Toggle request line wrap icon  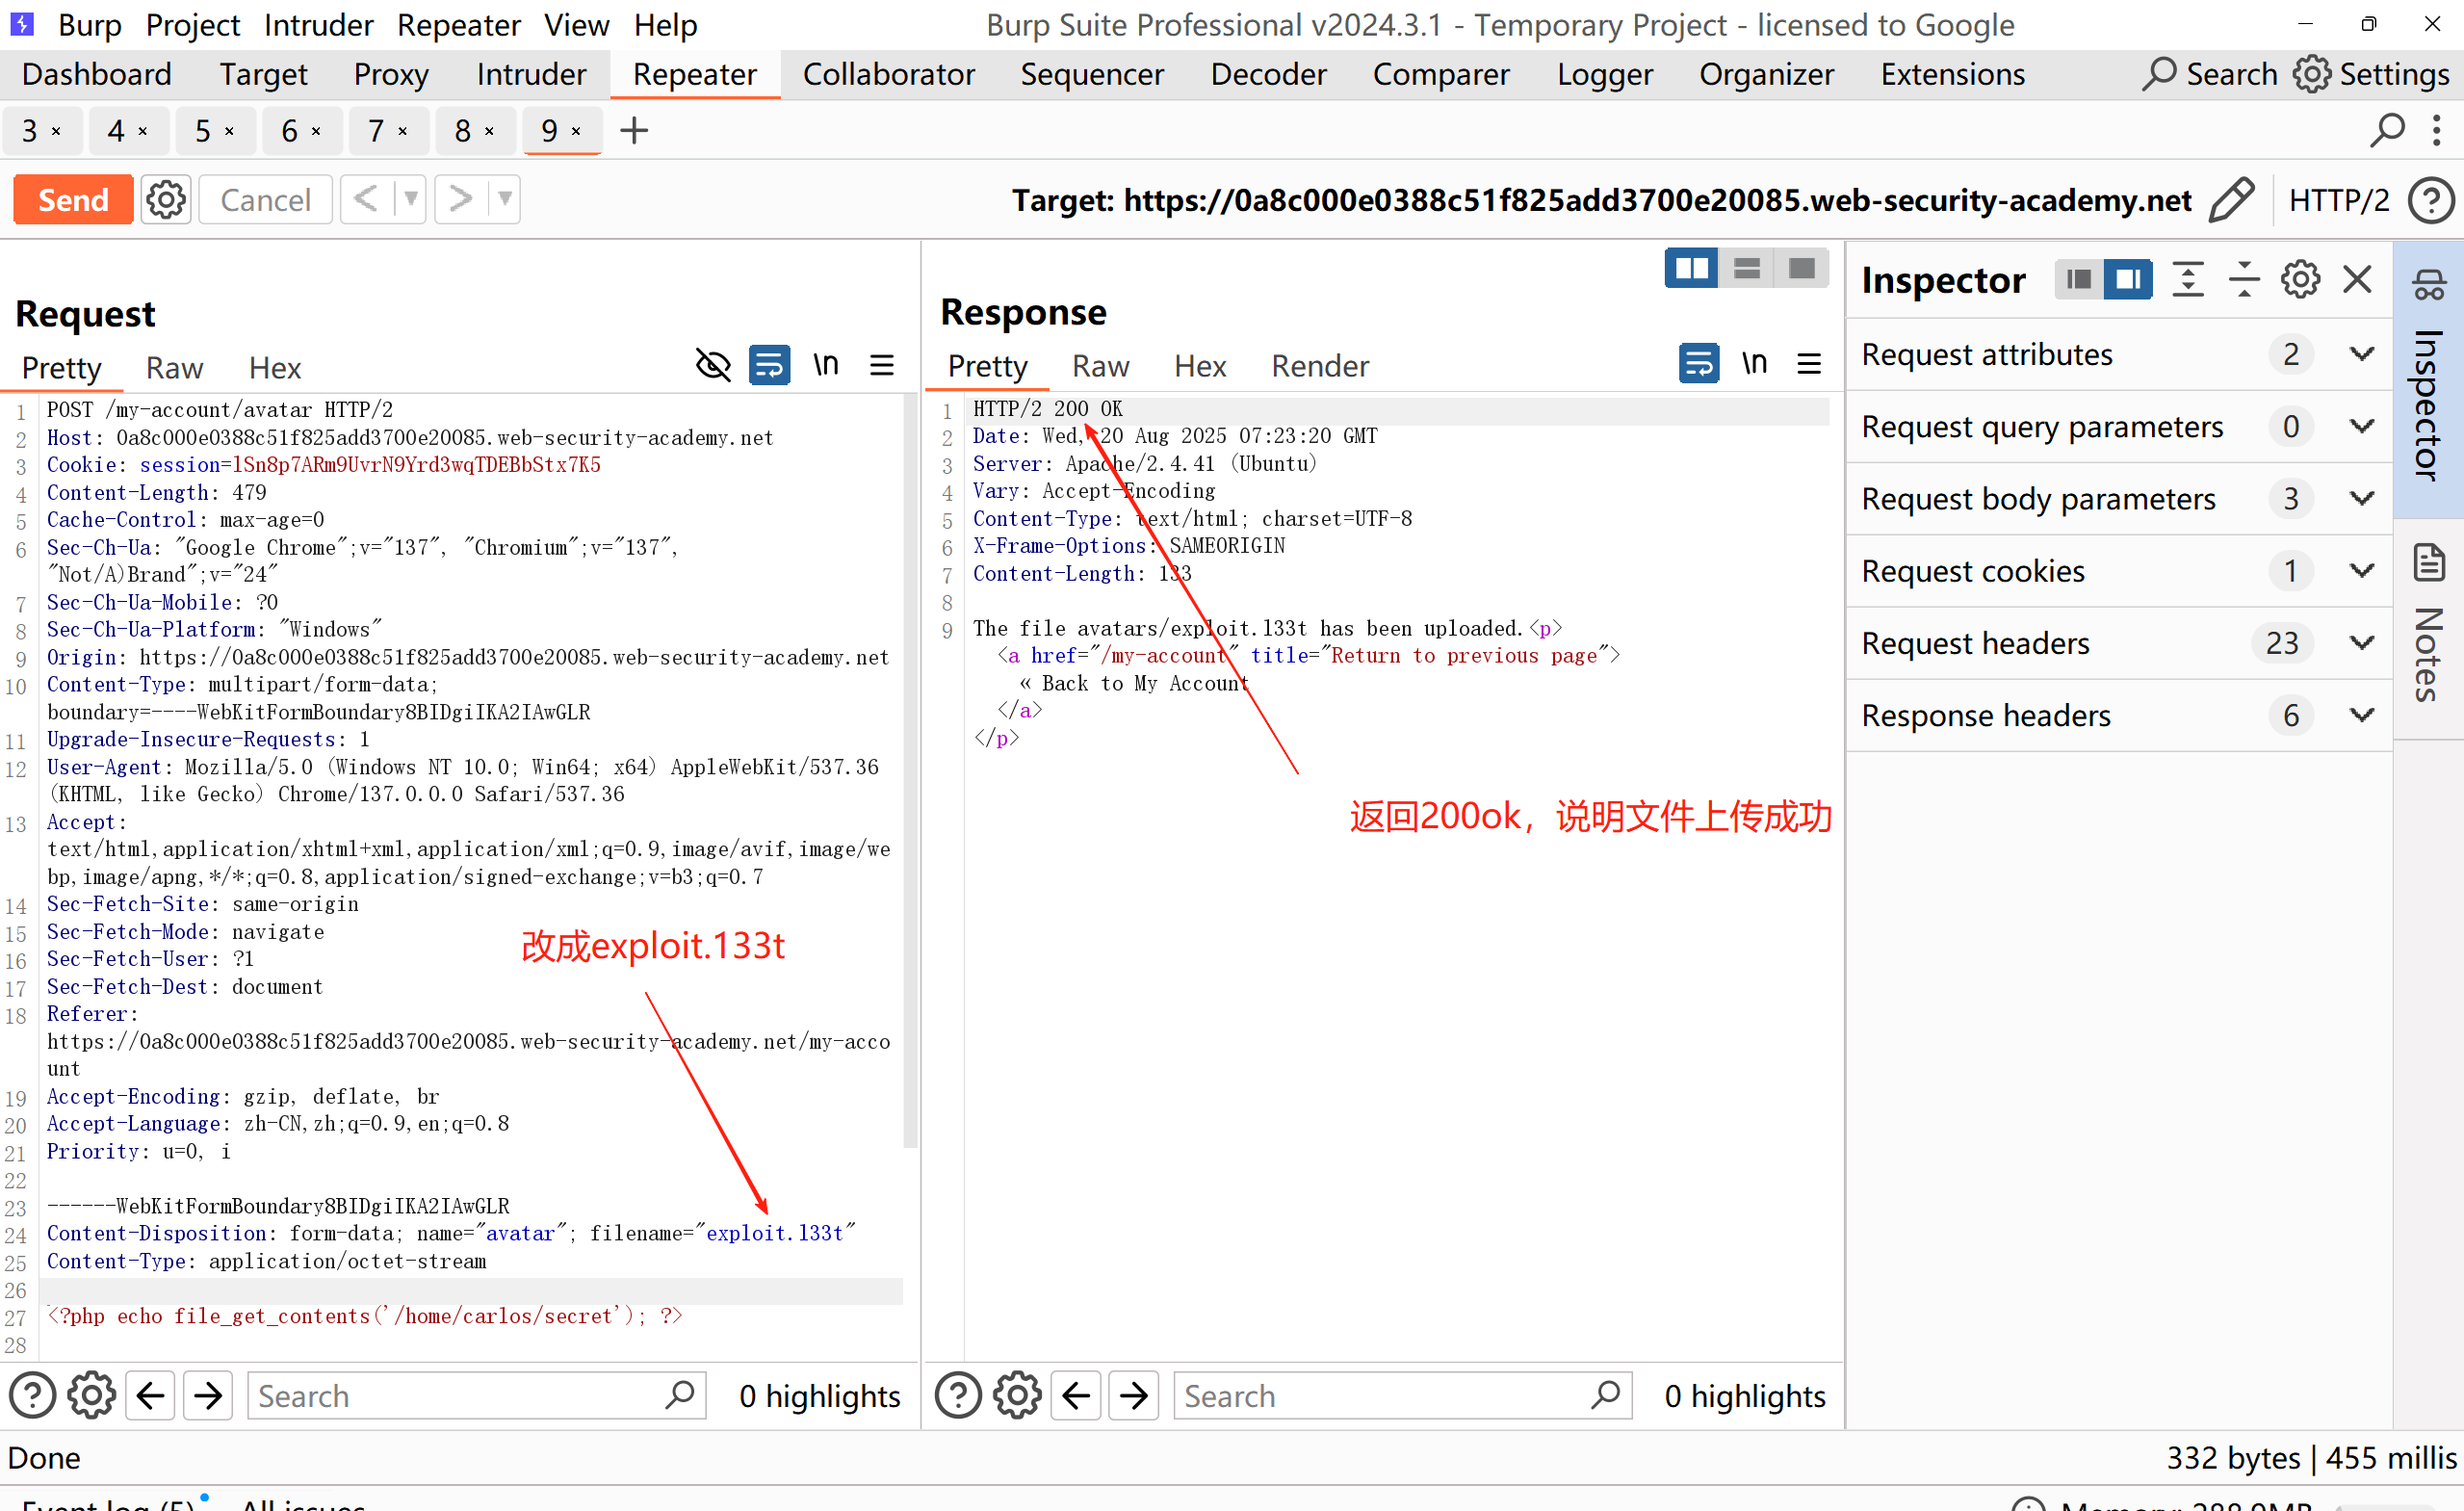pyautogui.click(x=769, y=365)
